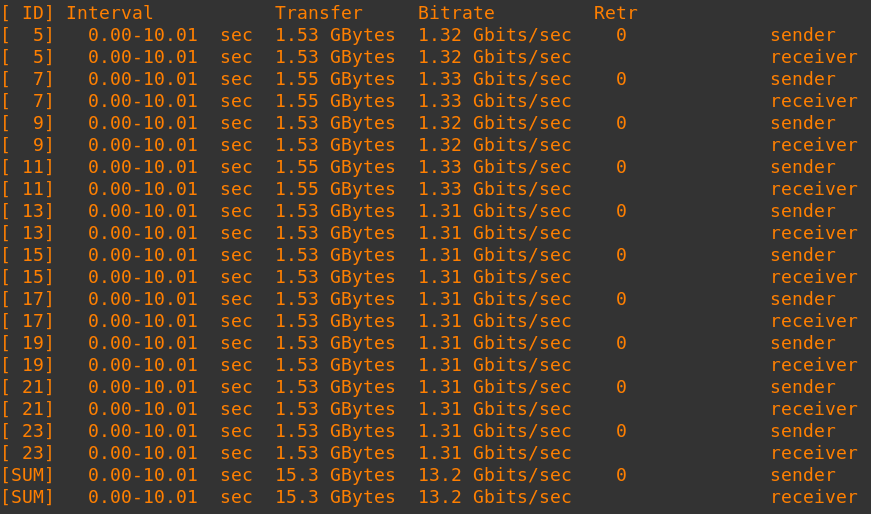Select "receiver" label in the SUM row

pyautogui.click(x=814, y=497)
